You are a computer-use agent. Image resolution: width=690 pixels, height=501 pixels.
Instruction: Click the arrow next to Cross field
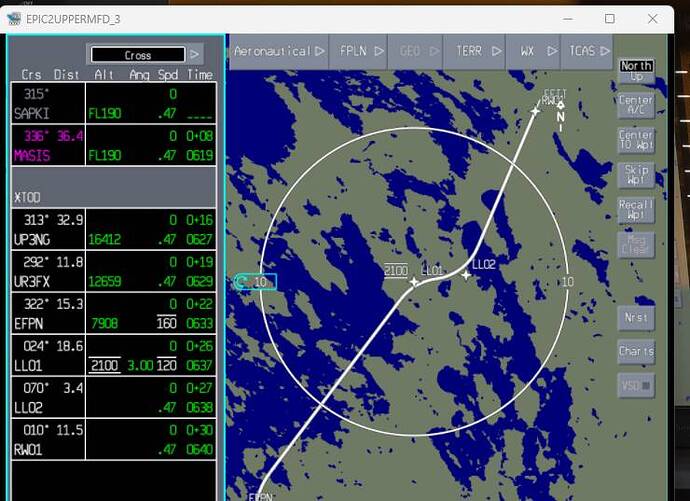pos(195,55)
